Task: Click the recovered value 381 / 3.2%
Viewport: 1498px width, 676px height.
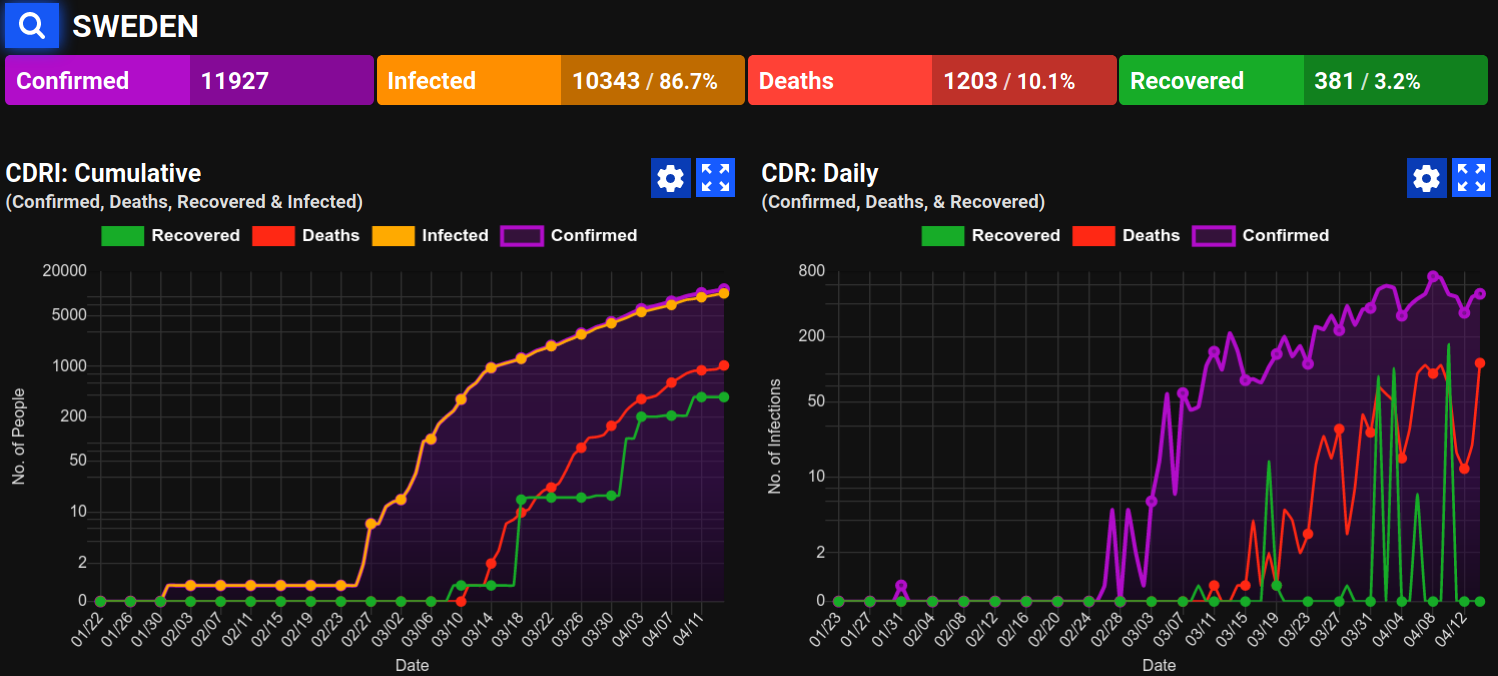Action: click(1367, 81)
